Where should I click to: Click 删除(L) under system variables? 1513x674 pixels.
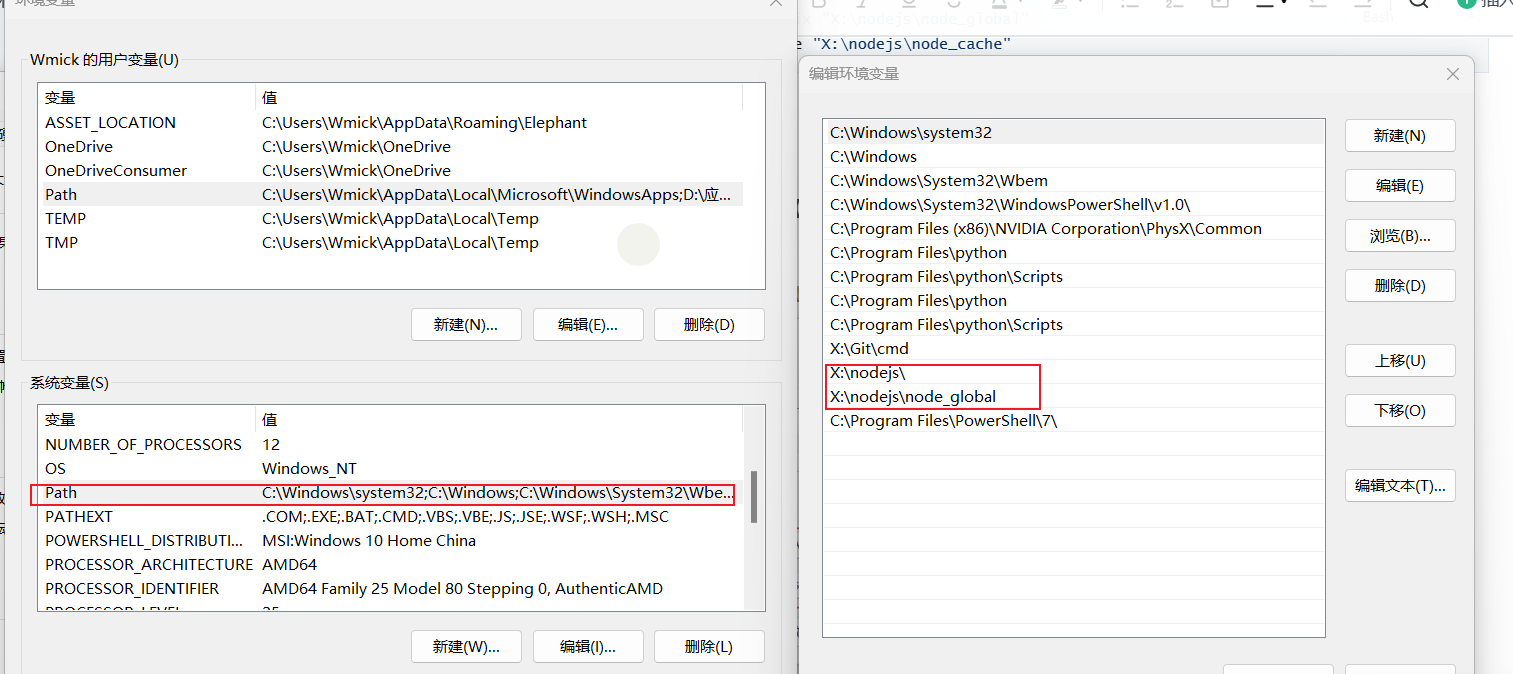tap(709, 647)
